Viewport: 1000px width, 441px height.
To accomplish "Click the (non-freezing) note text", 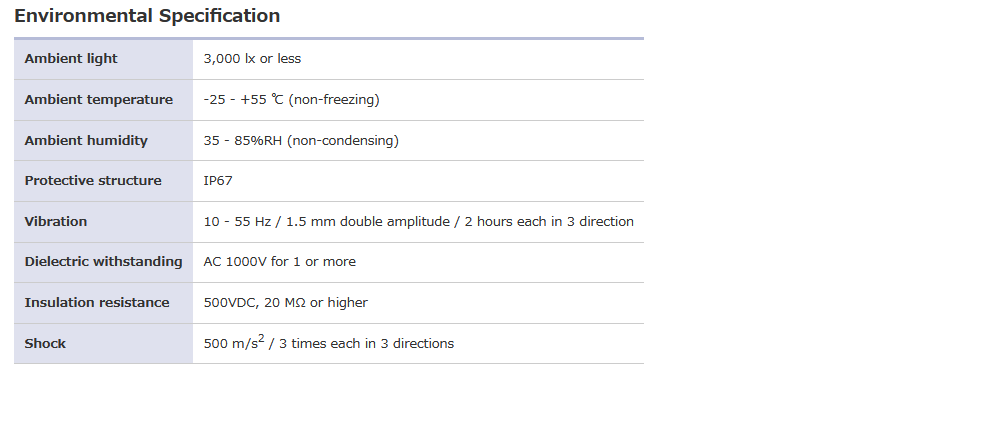I will (334, 100).
